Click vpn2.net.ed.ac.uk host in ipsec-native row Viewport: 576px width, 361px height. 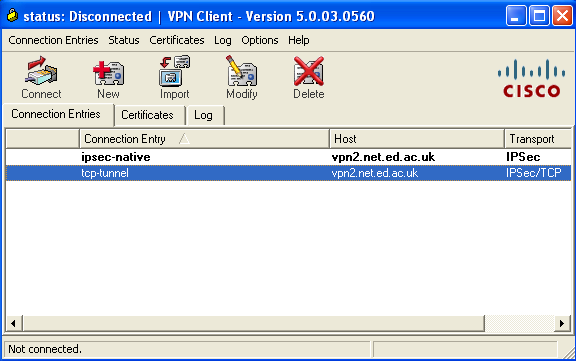[383, 157]
